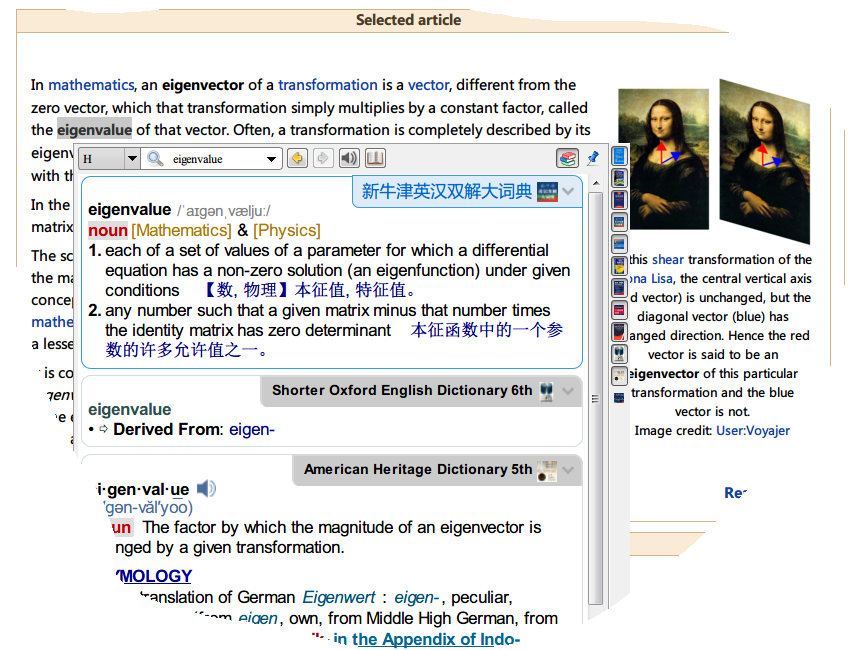Select bottom dictionary icon in sidebar
Screen dimensions: 851x650
point(619,398)
